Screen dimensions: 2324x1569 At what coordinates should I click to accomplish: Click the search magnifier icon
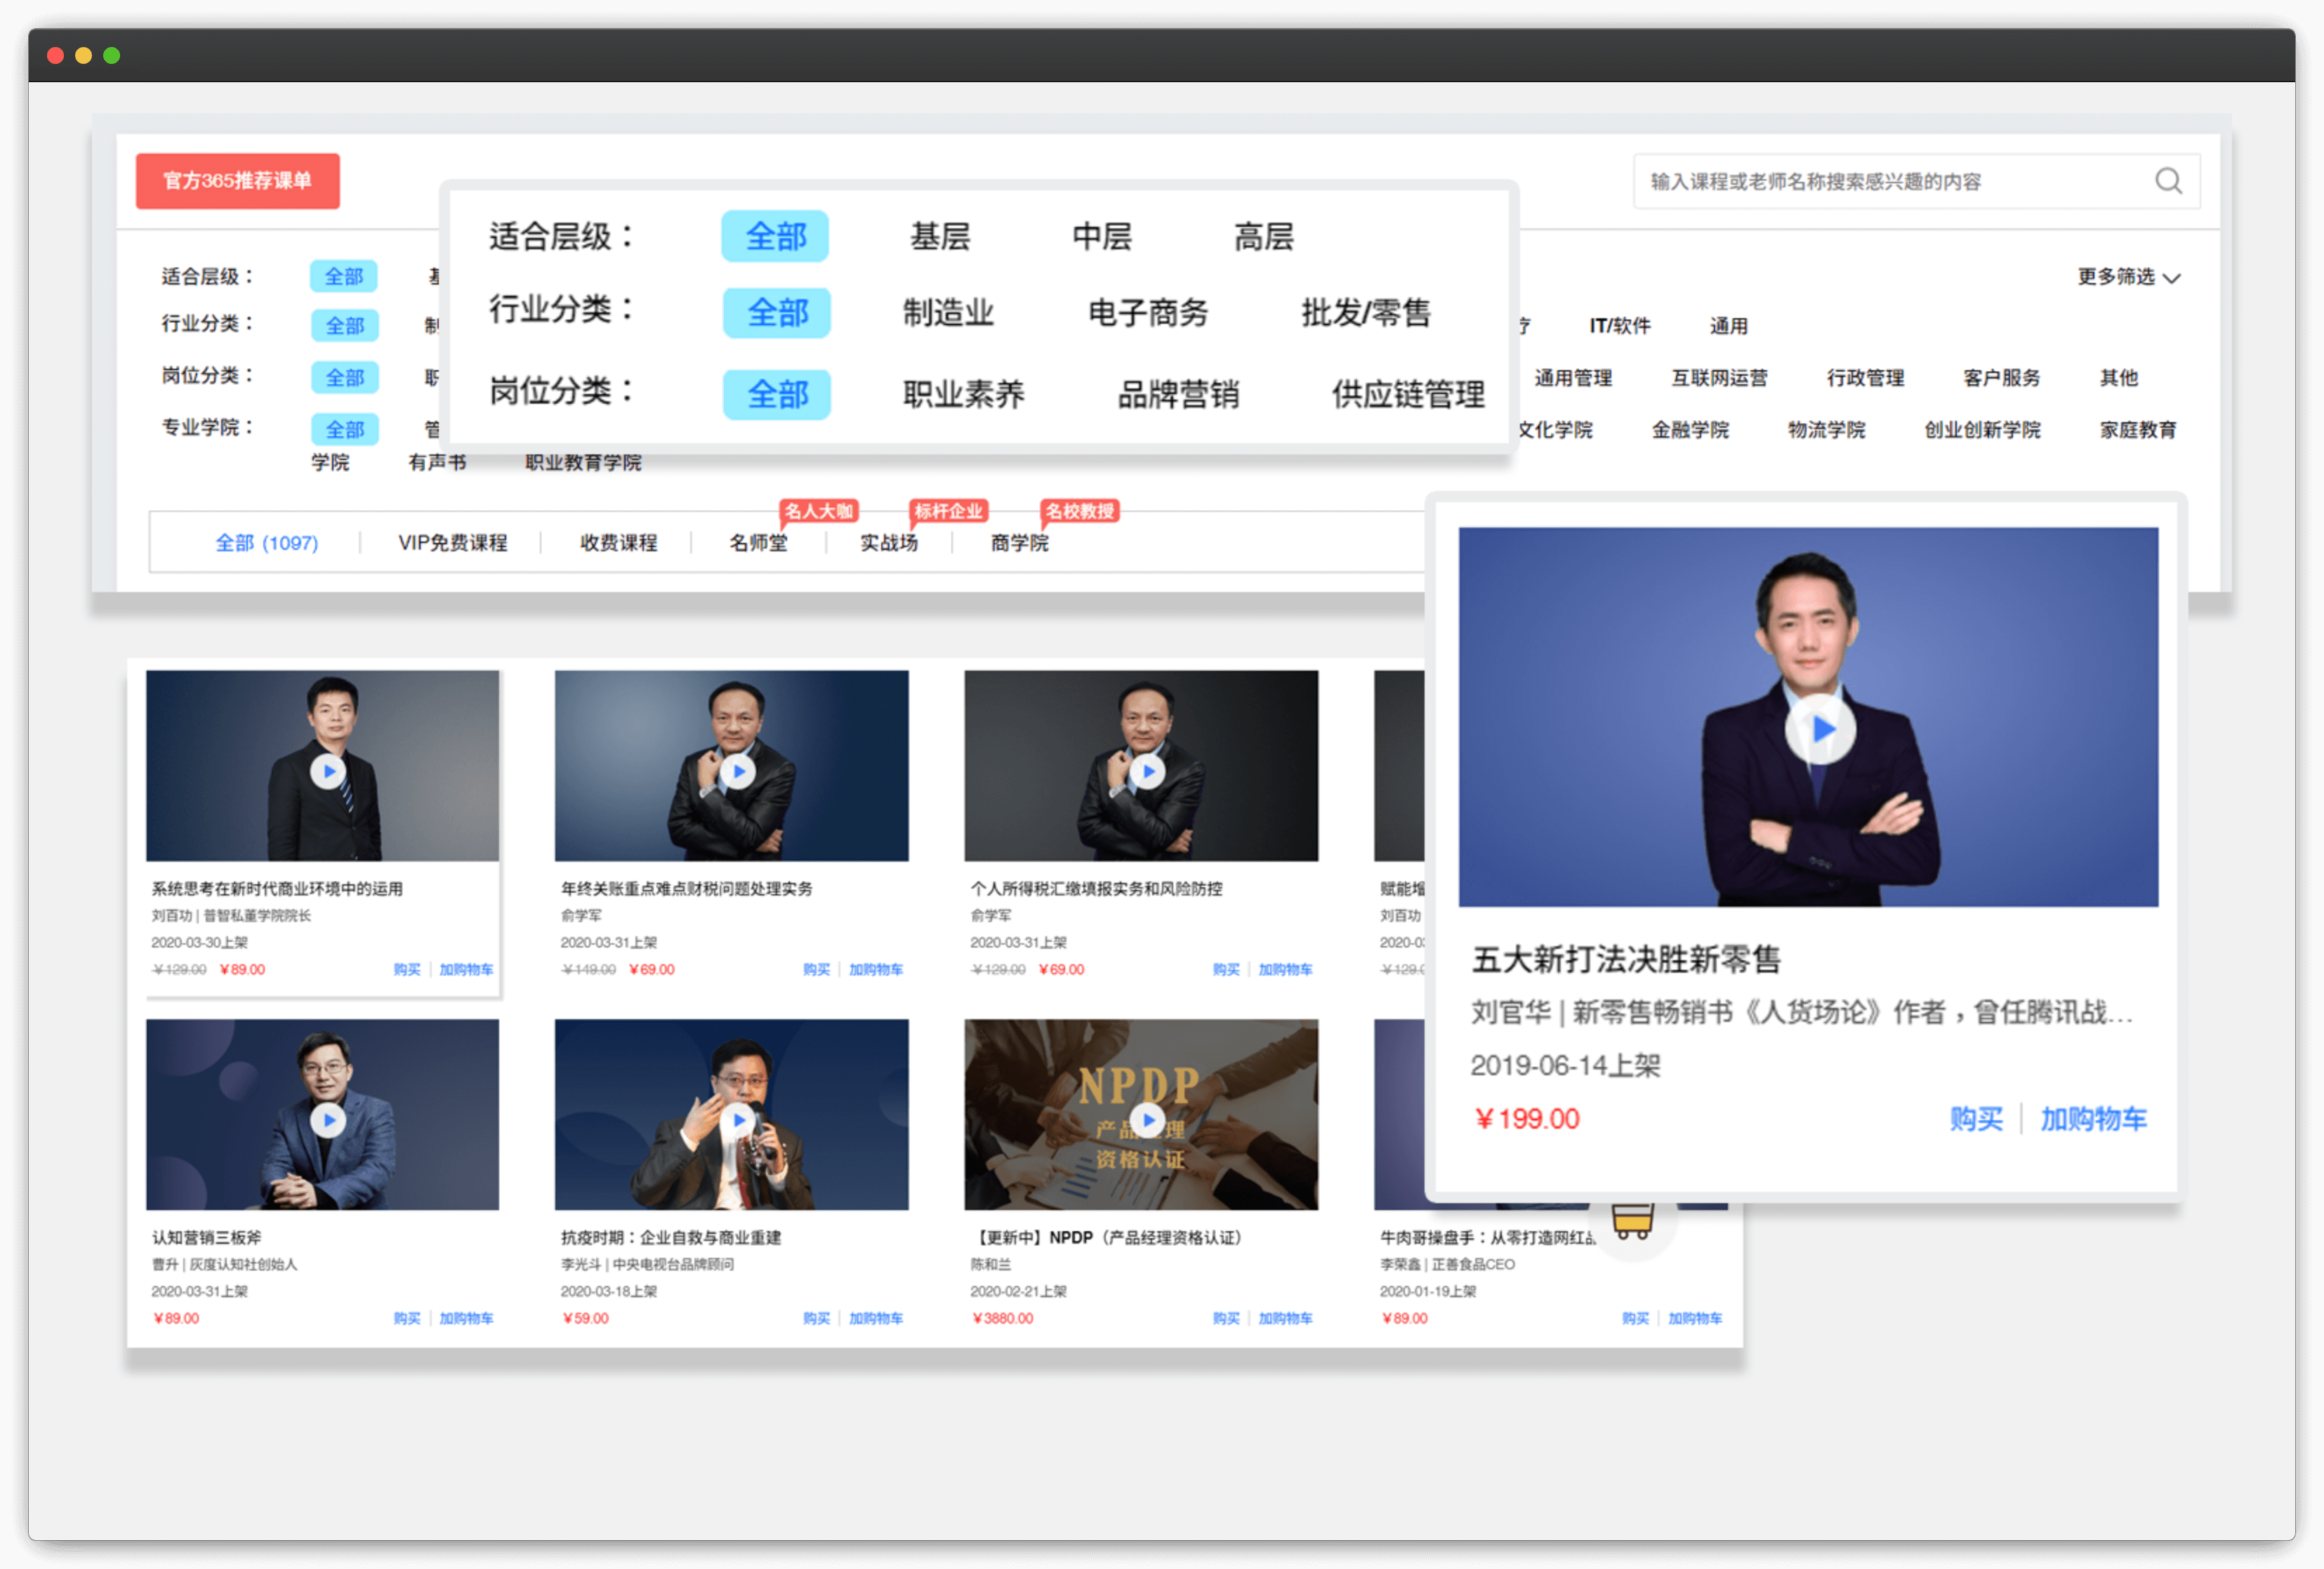[2168, 181]
